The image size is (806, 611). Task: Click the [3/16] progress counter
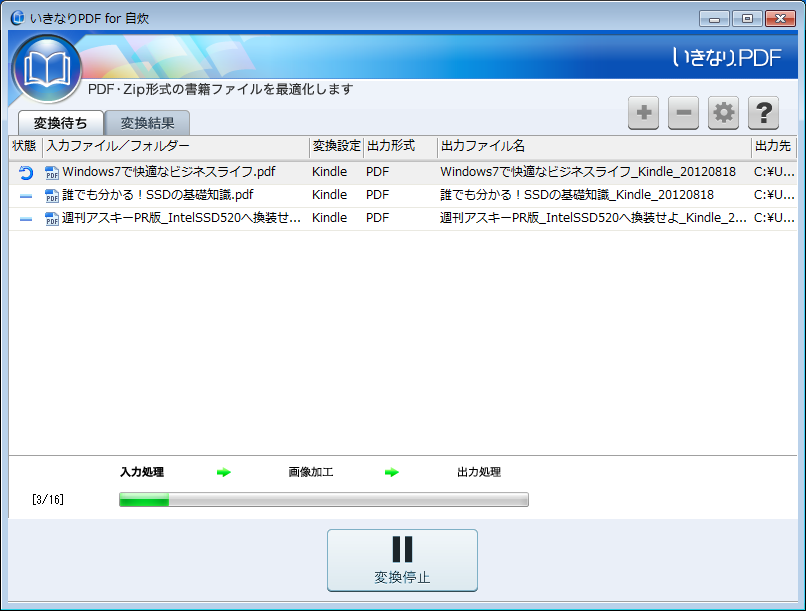(48, 499)
